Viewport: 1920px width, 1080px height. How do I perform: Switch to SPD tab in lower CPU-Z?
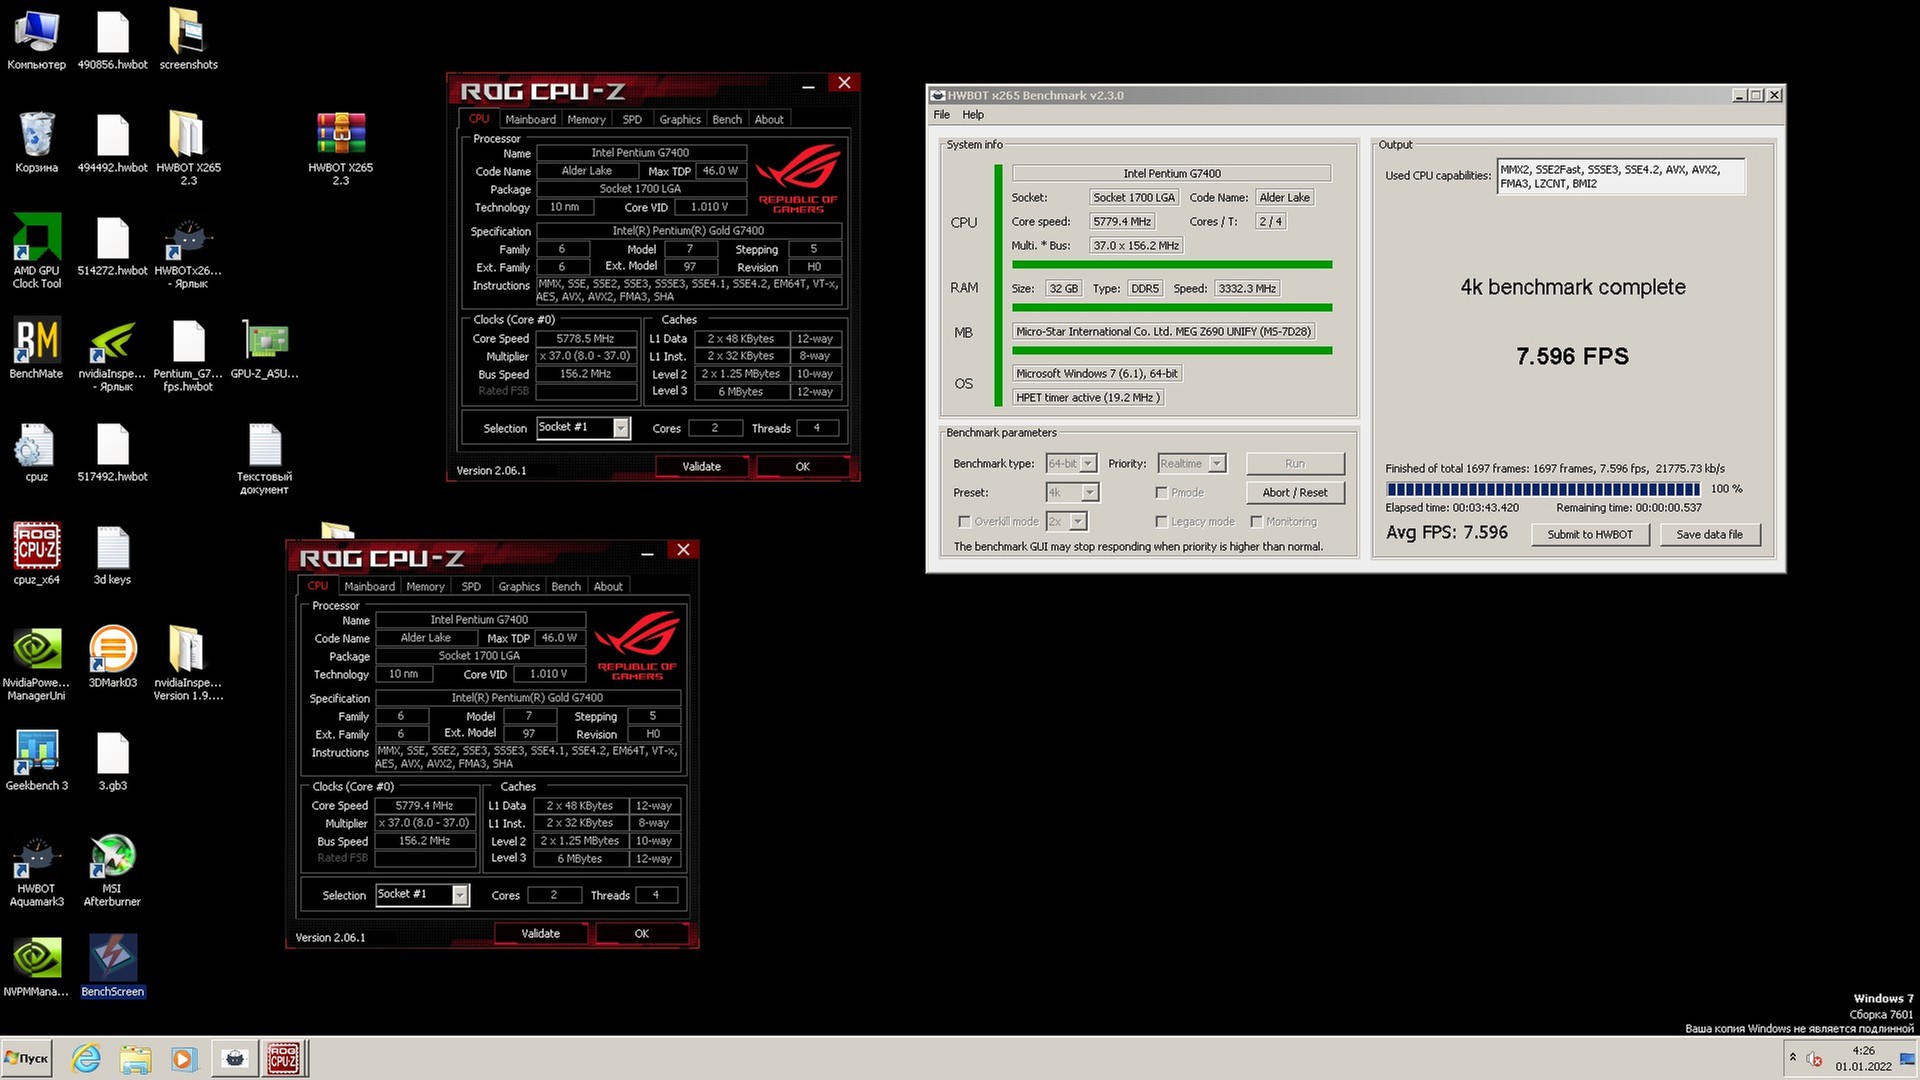(471, 586)
